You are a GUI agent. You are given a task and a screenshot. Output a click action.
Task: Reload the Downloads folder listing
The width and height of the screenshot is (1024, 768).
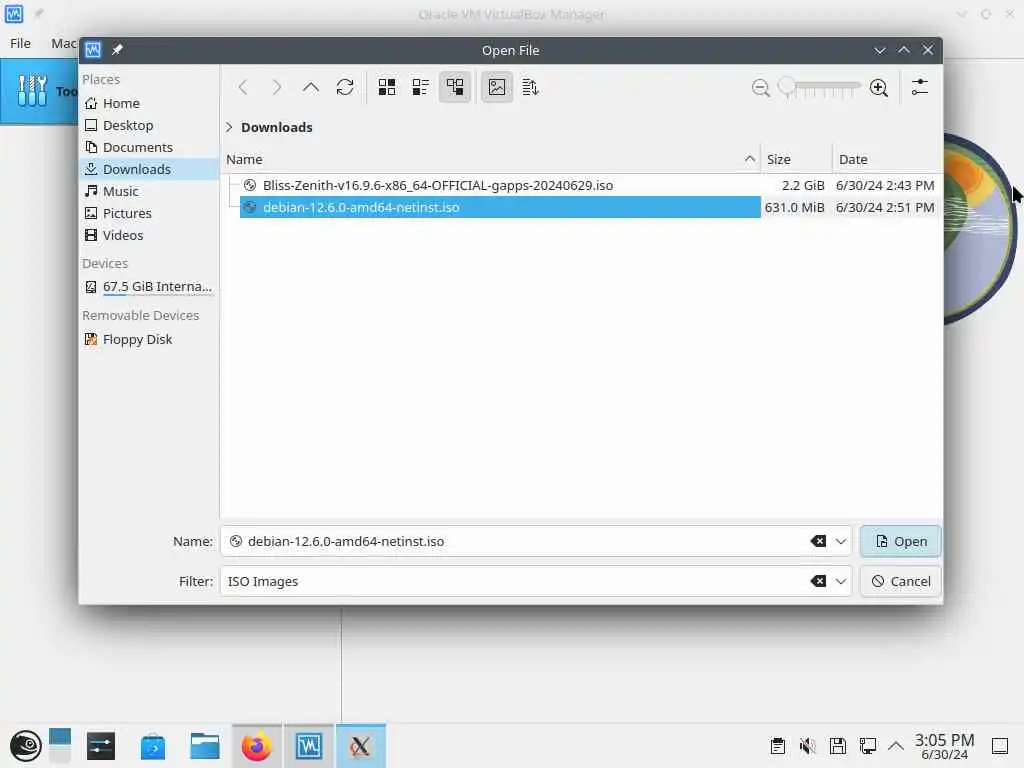(x=345, y=88)
